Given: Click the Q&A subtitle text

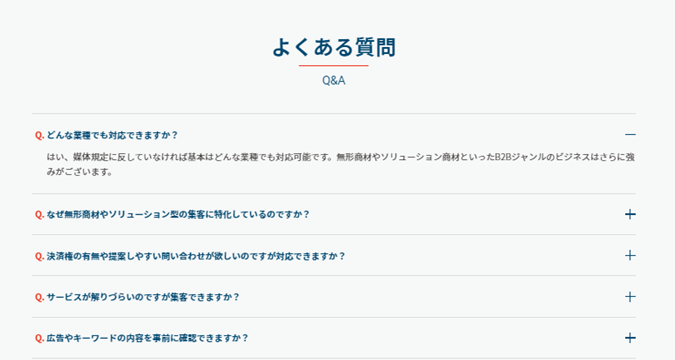Looking at the screenshot, I should click(334, 81).
